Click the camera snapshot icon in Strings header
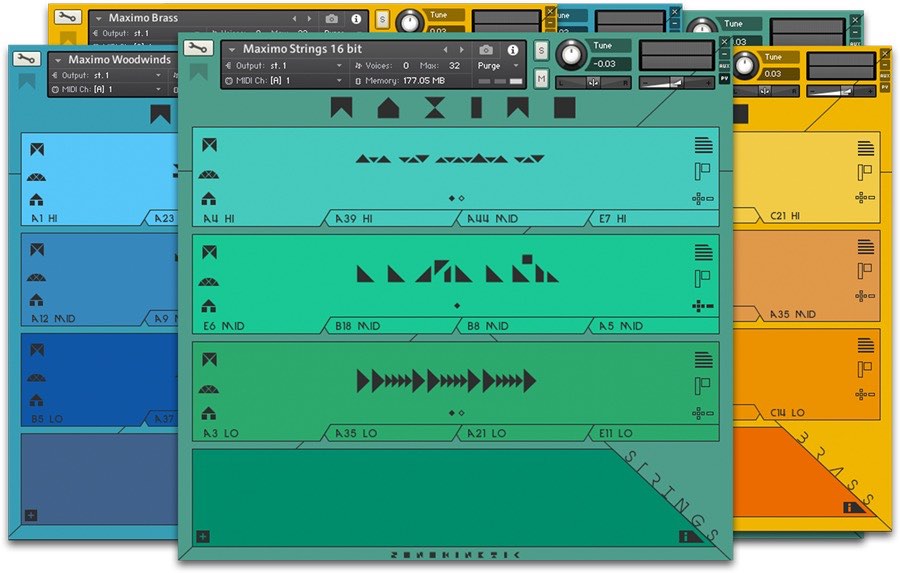The width and height of the screenshot is (900, 573). 486,49
